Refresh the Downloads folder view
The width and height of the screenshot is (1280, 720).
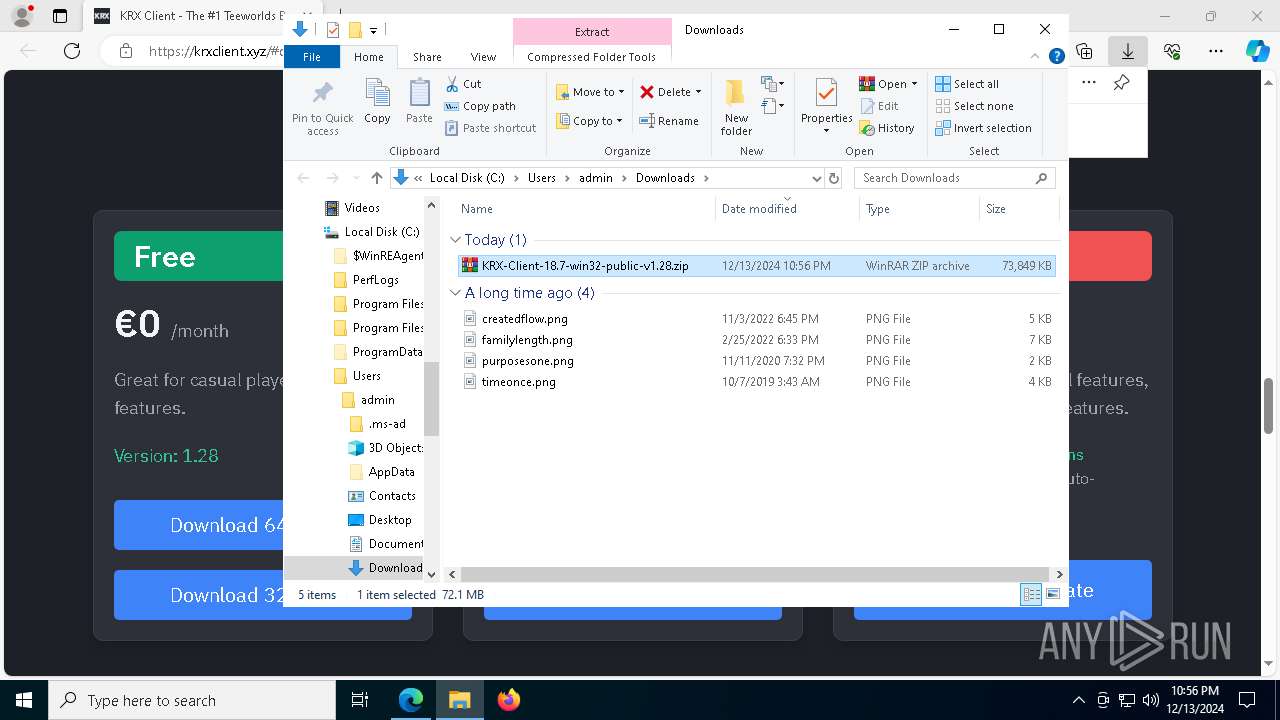833,178
